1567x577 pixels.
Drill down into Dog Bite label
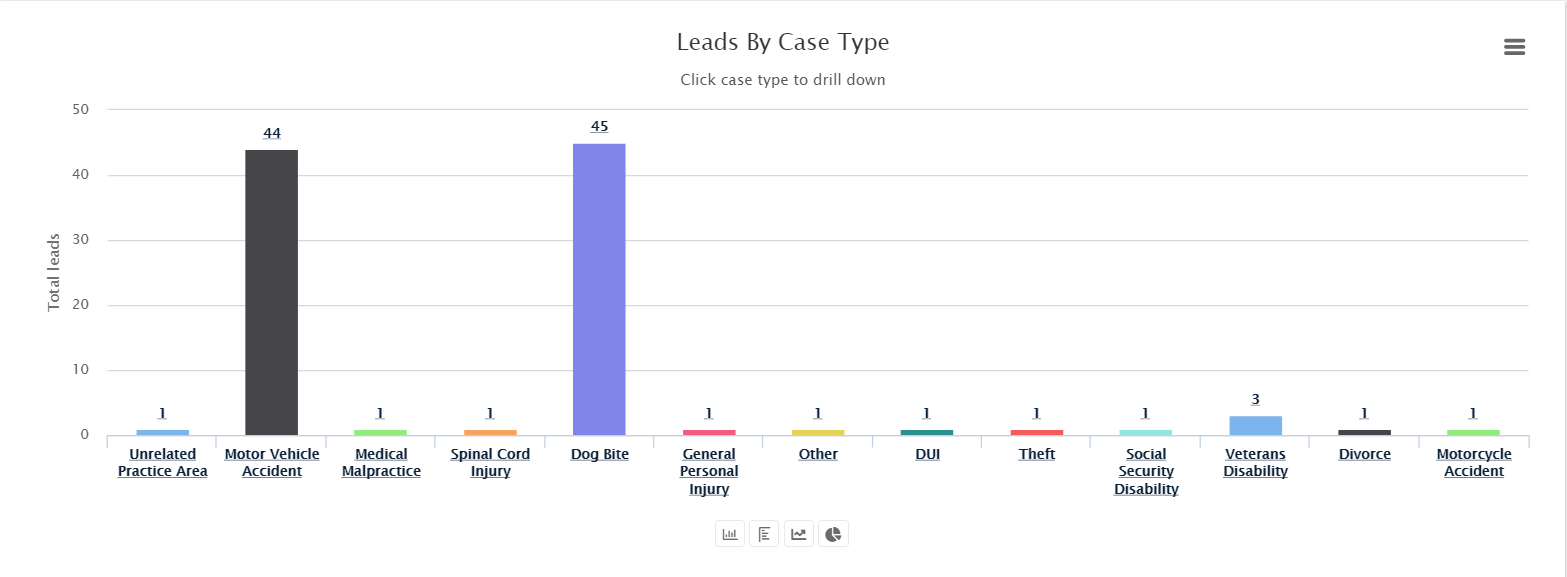pyautogui.click(x=599, y=455)
